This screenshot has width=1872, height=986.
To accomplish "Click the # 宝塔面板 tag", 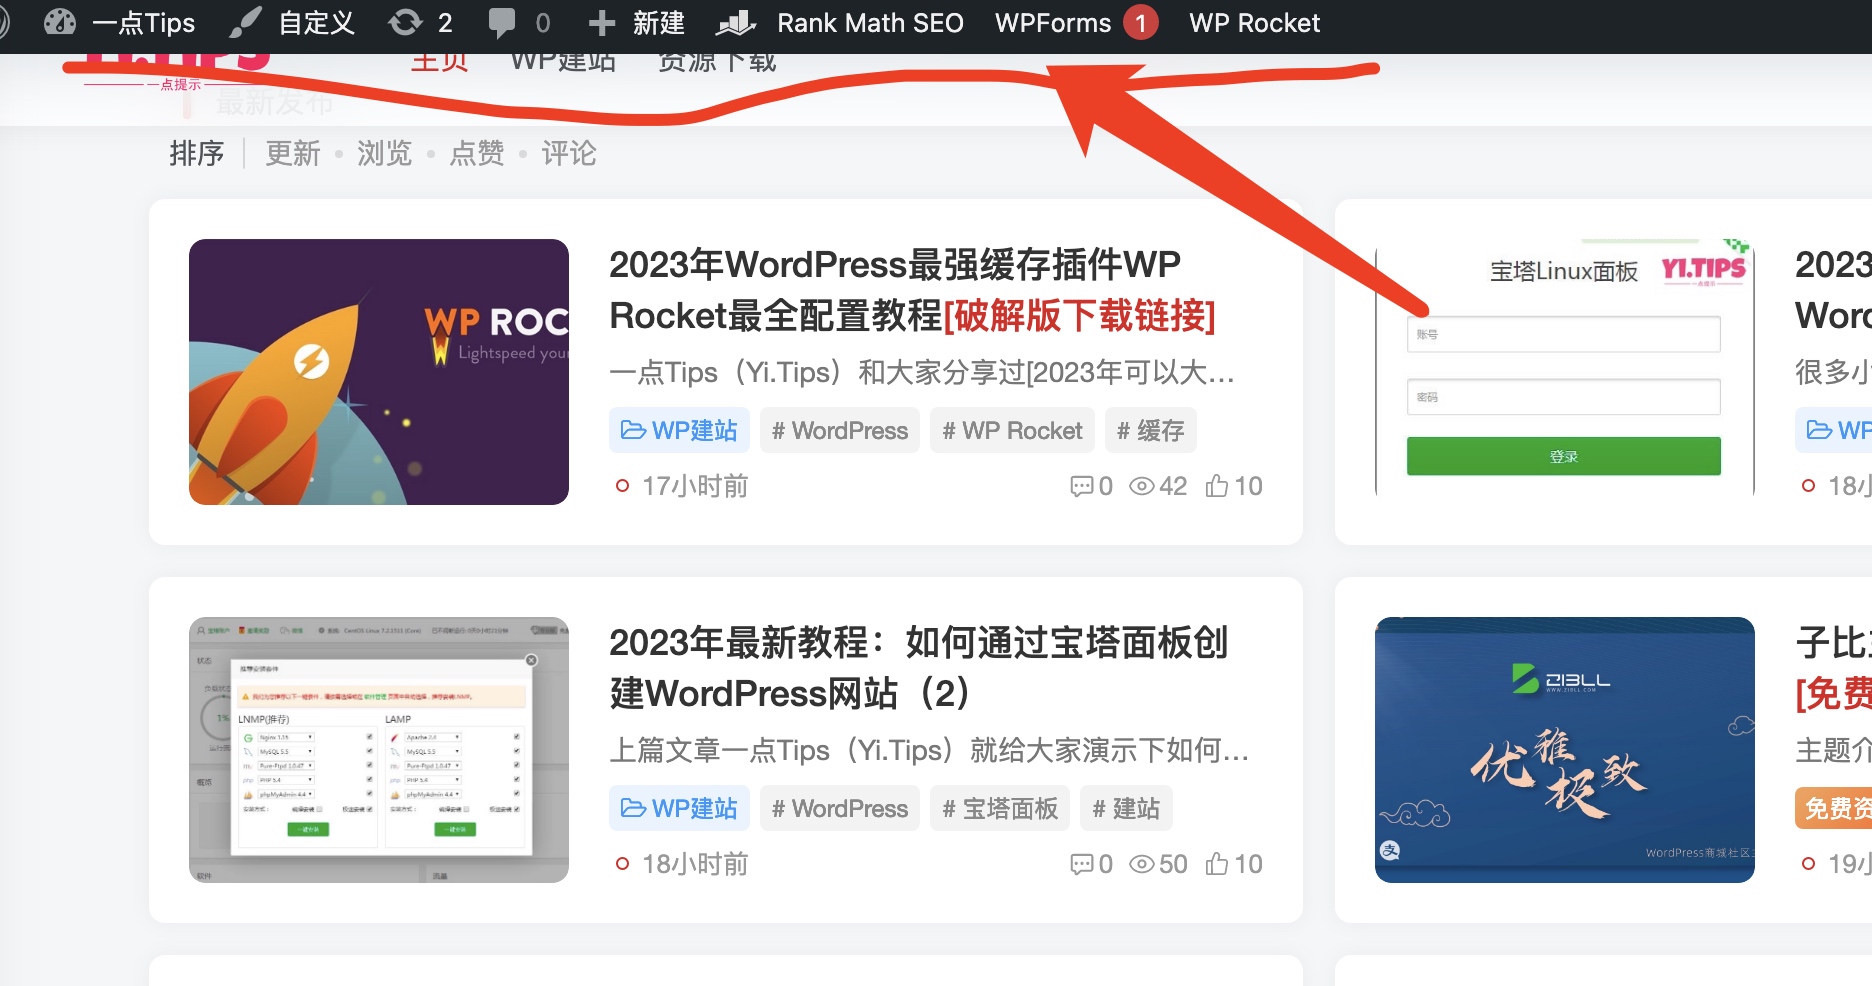I will coord(1000,809).
